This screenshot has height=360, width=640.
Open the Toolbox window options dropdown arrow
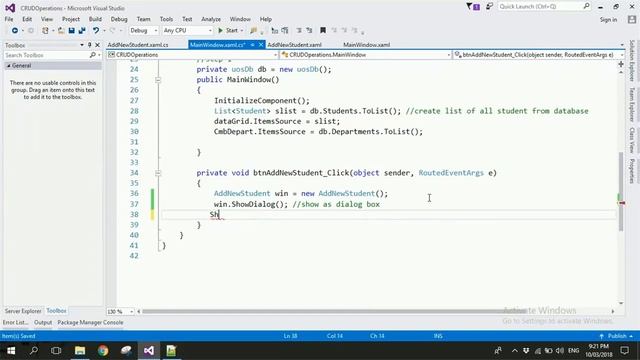click(82, 45)
